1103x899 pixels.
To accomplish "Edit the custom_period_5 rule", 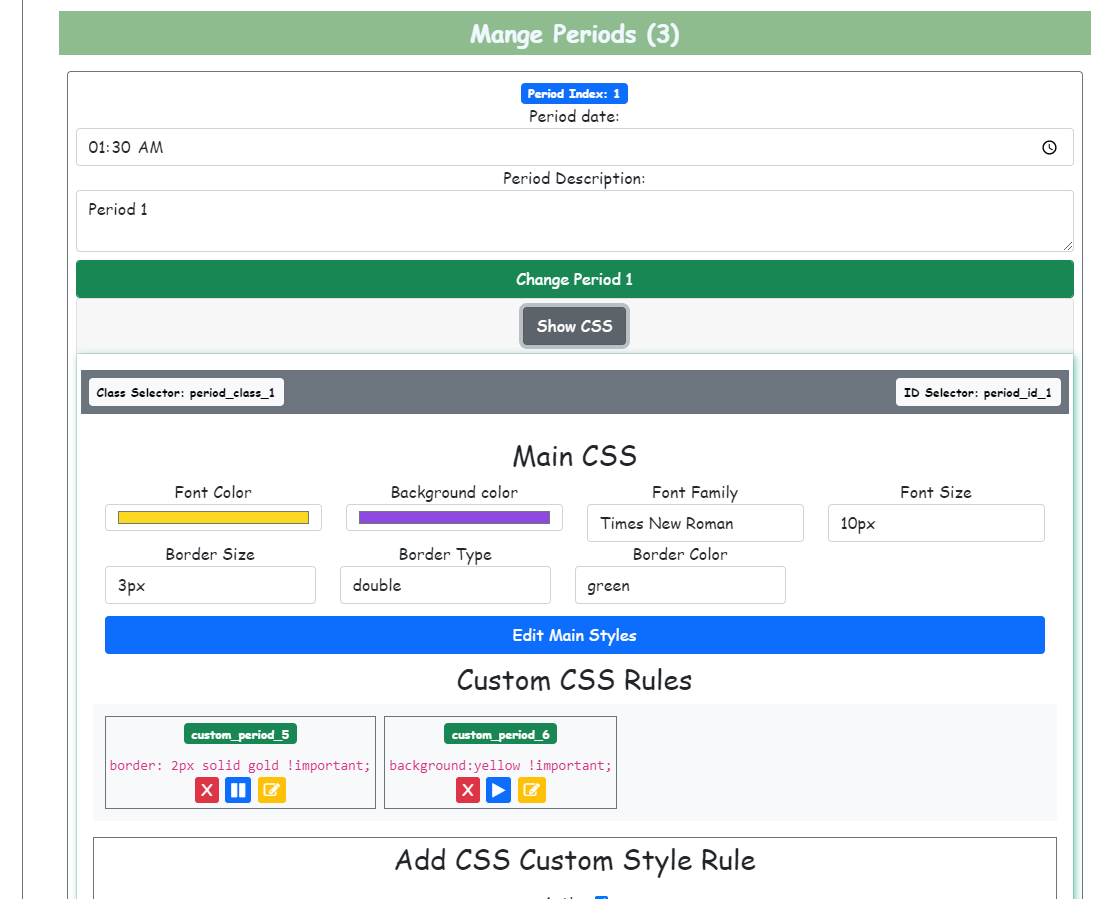I will pyautogui.click(x=272, y=790).
